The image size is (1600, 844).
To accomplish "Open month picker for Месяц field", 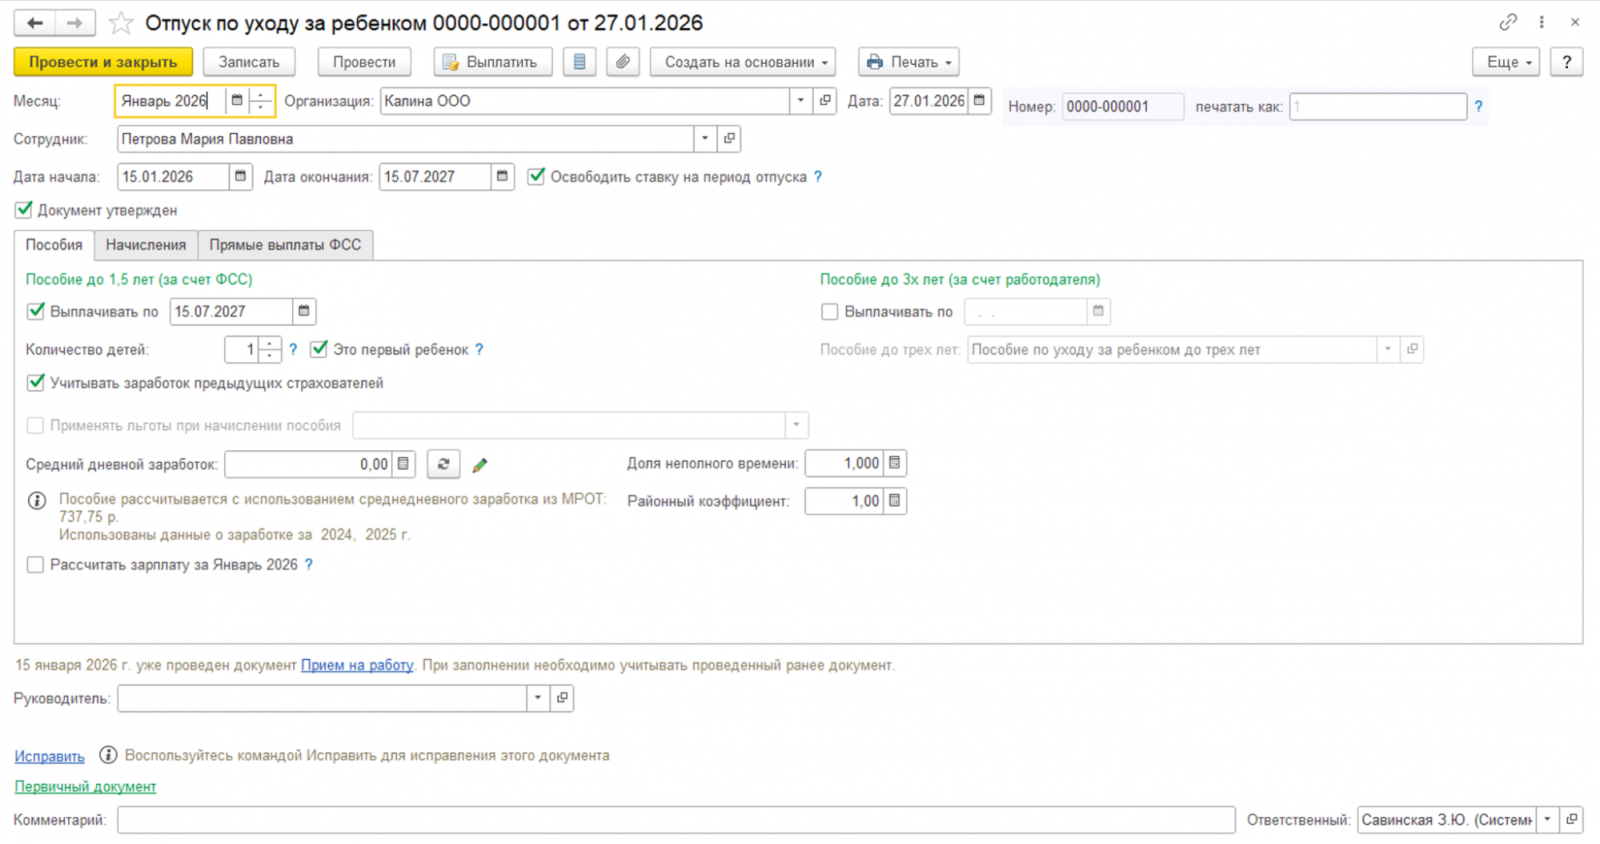I will (237, 101).
